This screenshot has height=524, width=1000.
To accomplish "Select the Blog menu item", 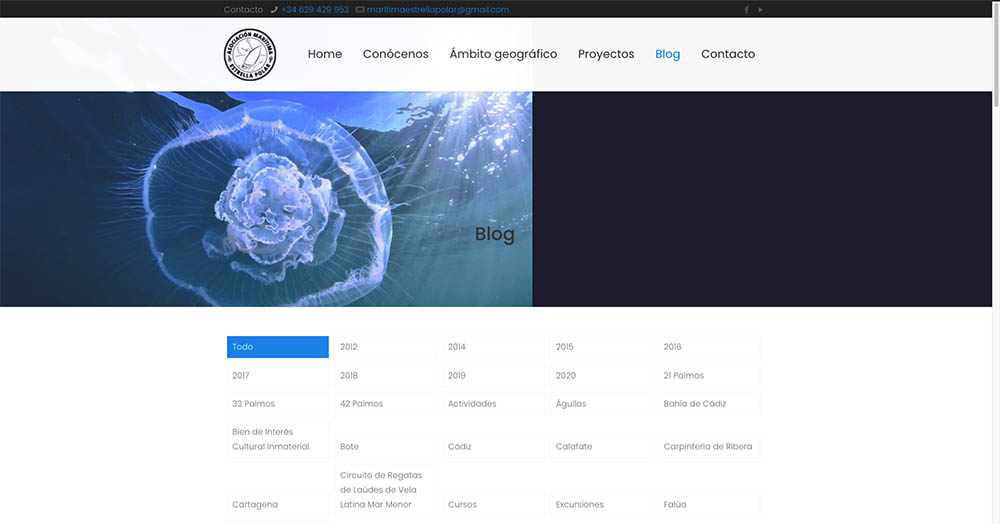I will (667, 54).
